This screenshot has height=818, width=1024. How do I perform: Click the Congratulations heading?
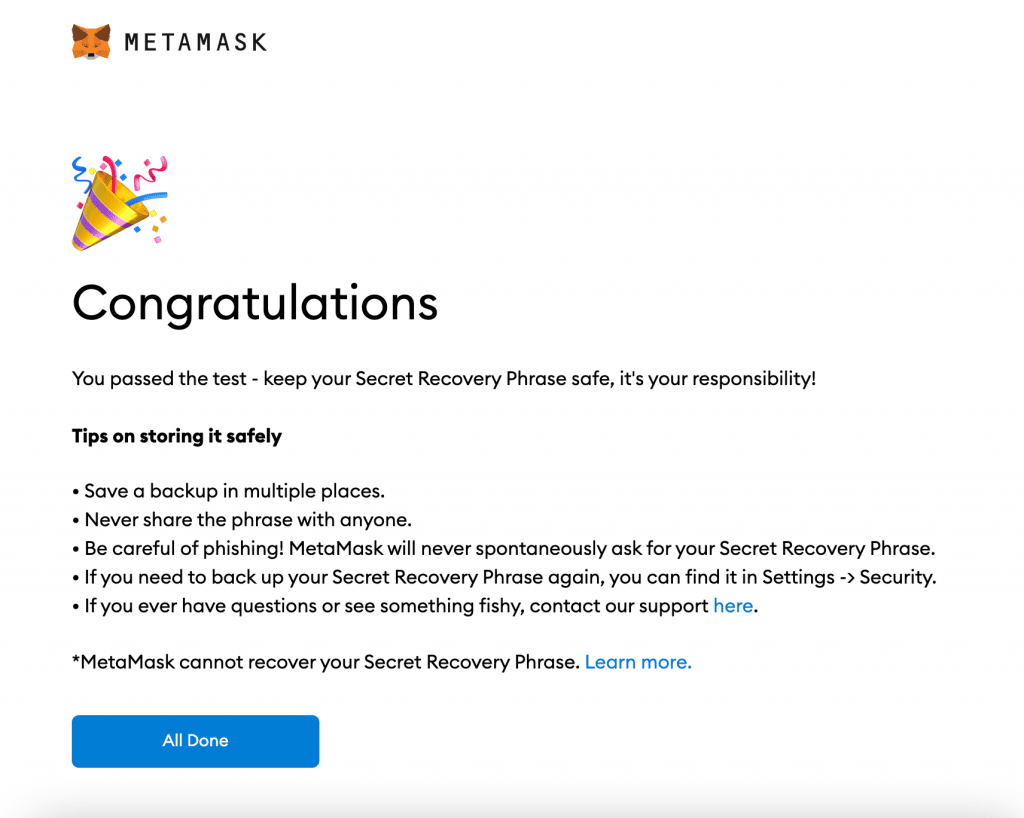click(255, 304)
